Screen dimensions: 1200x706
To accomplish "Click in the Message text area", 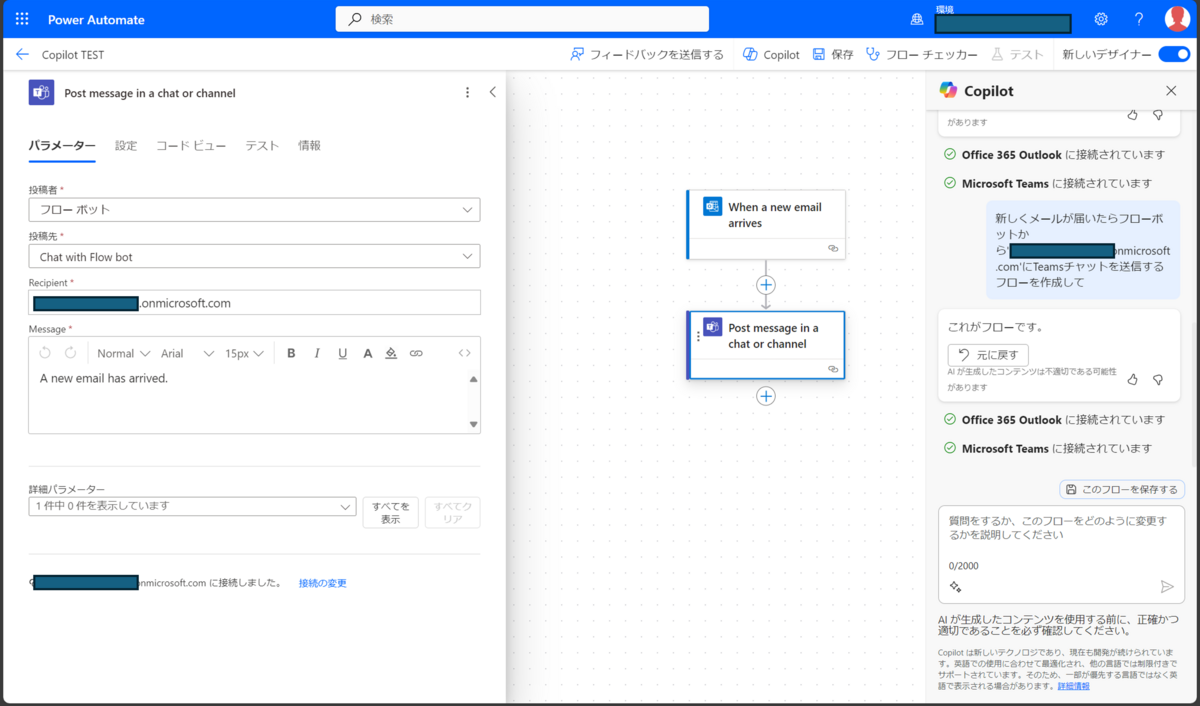I will (247, 401).
